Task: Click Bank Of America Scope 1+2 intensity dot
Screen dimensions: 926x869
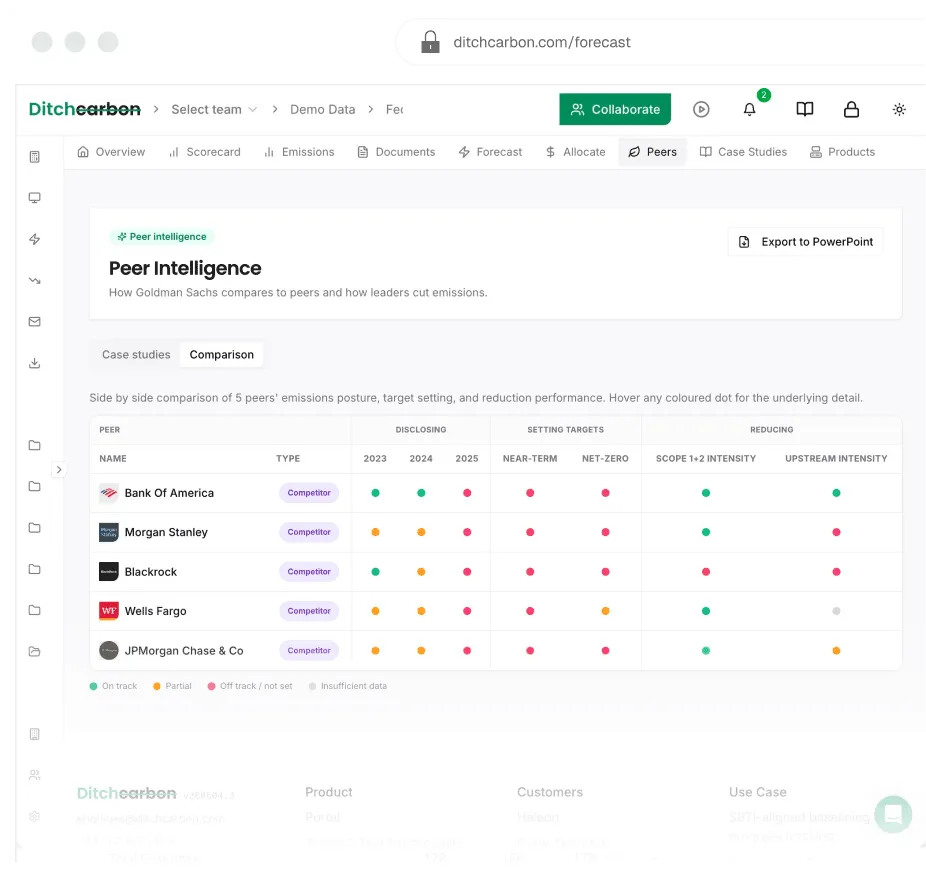Action: pos(706,493)
